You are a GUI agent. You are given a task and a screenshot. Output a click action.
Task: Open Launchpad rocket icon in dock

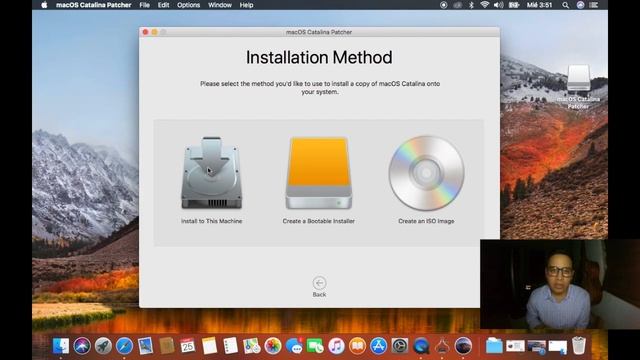click(x=103, y=346)
